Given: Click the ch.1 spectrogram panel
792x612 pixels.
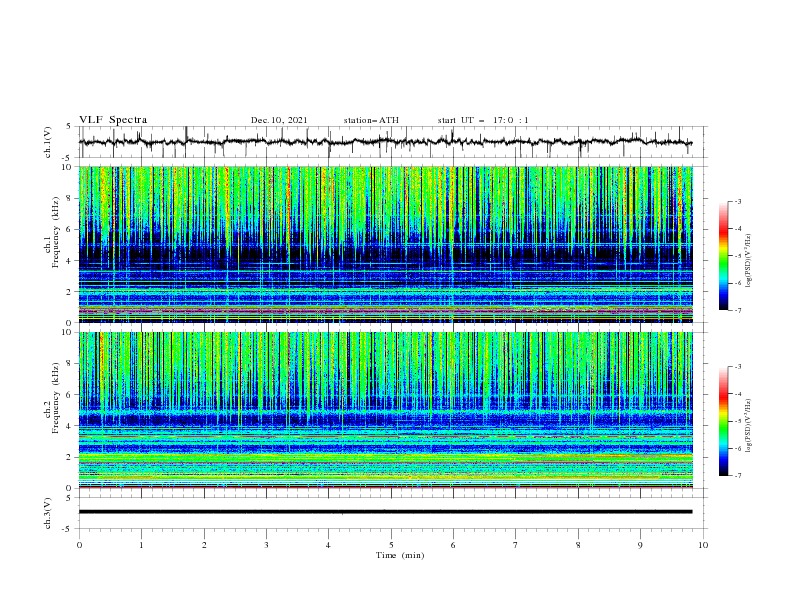Looking at the screenshot, I should 385,244.
